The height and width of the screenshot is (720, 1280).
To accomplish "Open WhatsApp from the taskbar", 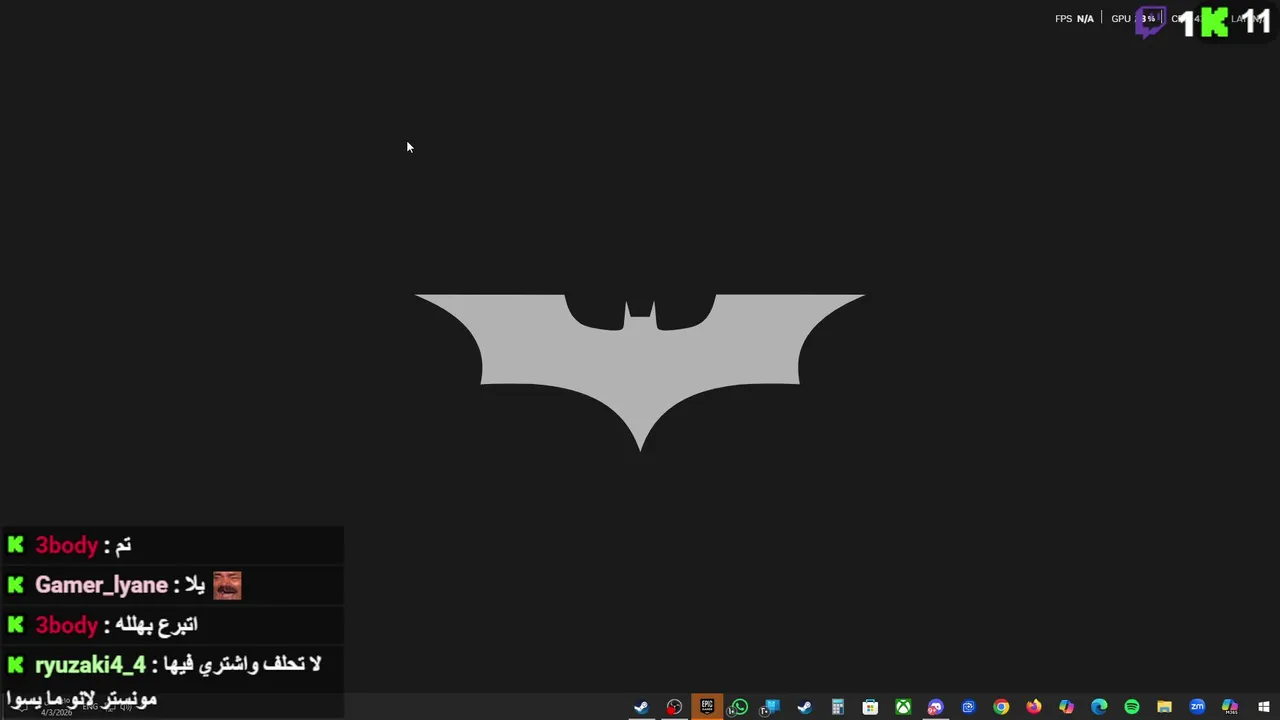I will click(x=739, y=707).
